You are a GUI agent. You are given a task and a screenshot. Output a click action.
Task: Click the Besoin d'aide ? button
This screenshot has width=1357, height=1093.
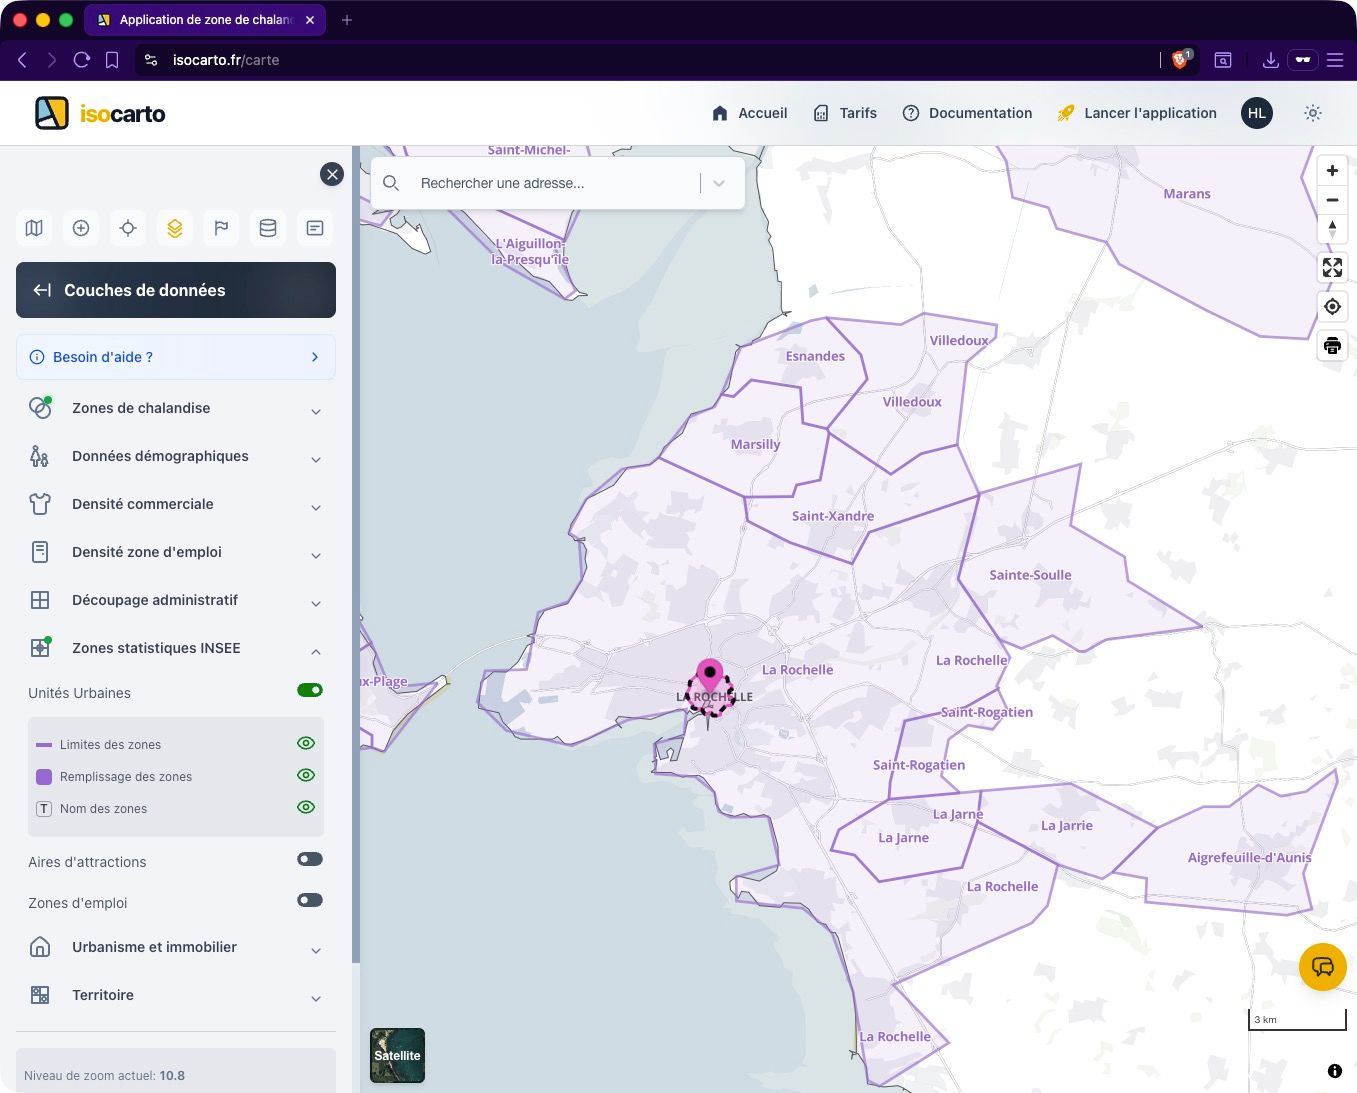click(x=176, y=357)
